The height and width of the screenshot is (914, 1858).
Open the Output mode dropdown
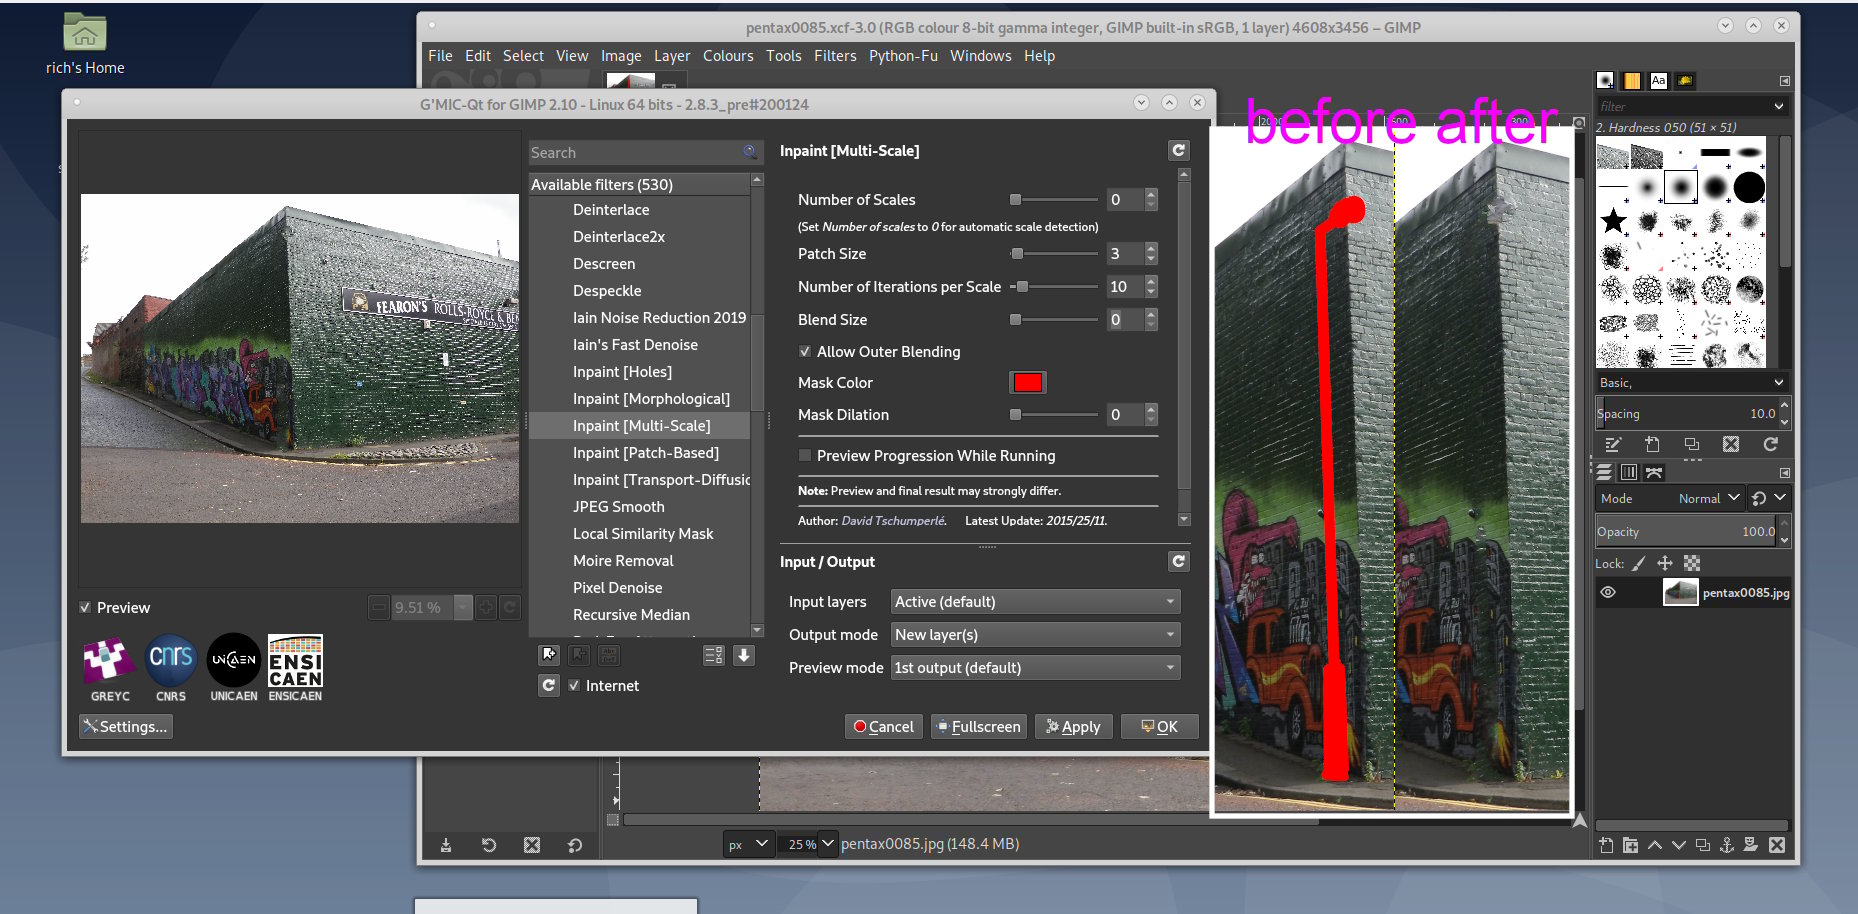click(x=1035, y=635)
